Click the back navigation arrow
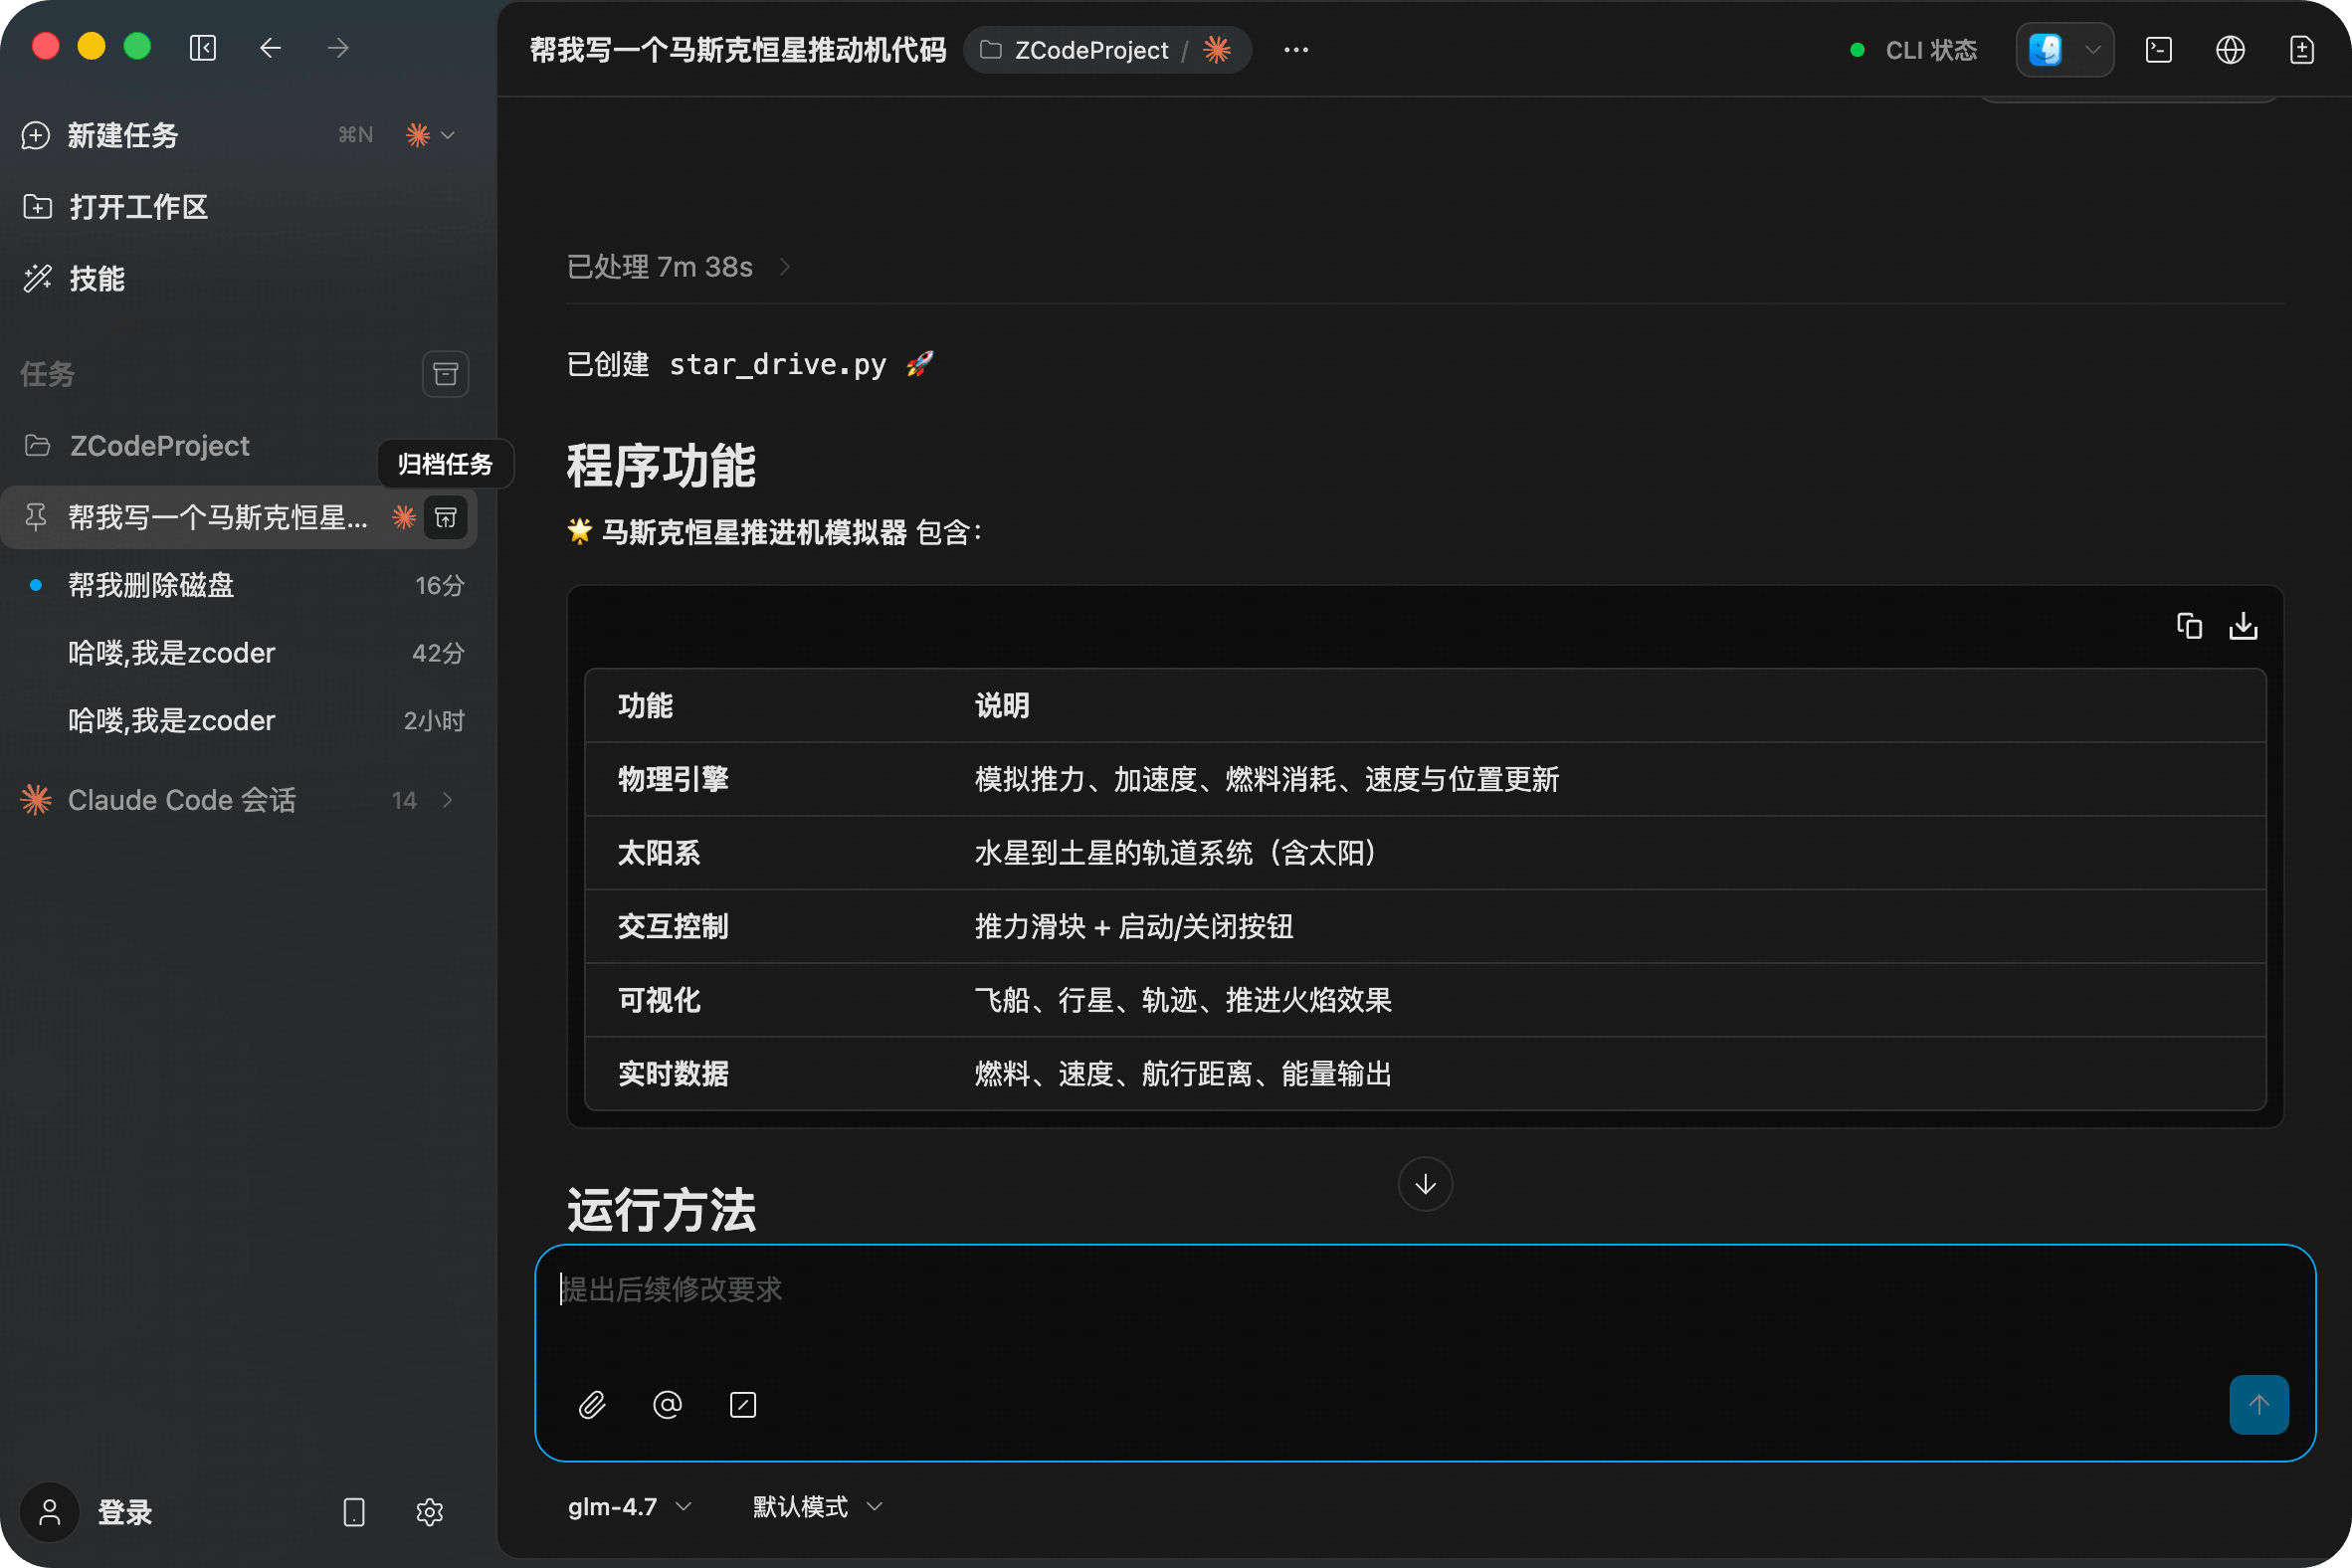Viewport: 2352px width, 1568px height. (x=270, y=48)
